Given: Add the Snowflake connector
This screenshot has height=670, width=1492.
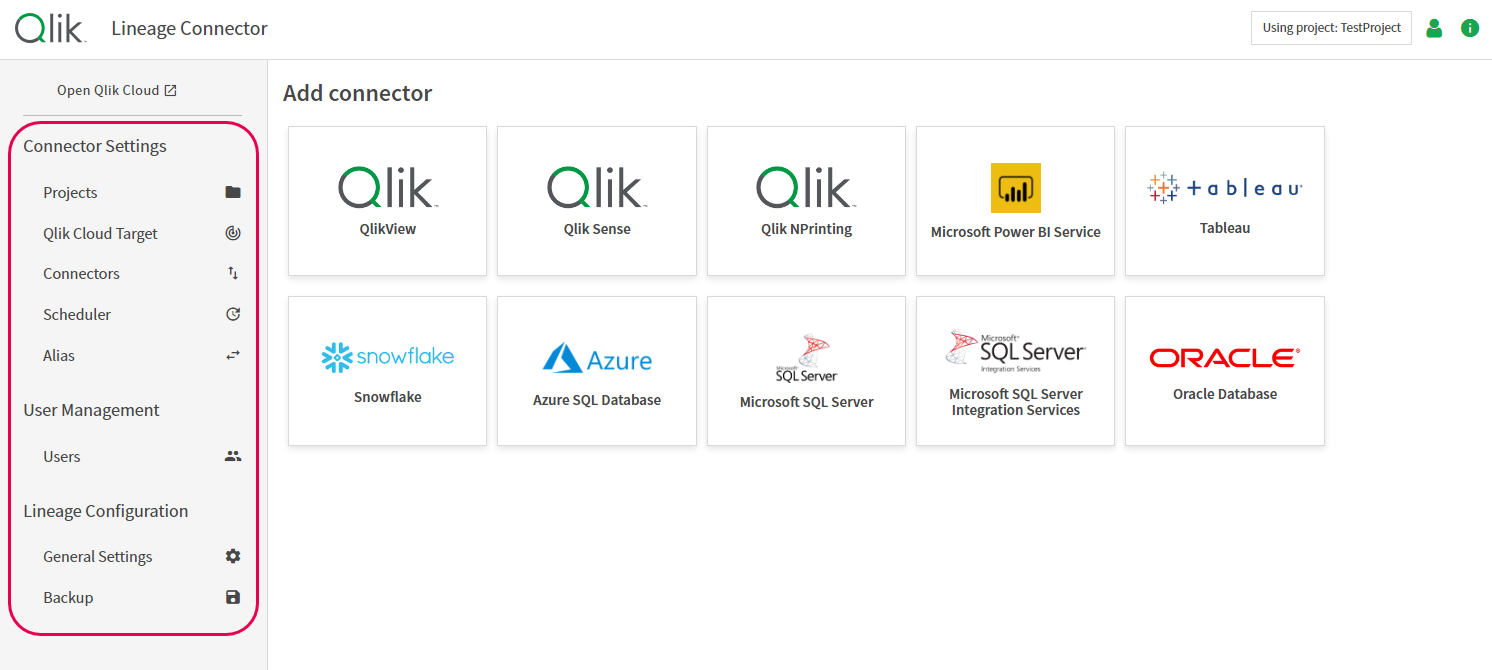Looking at the screenshot, I should coord(387,370).
